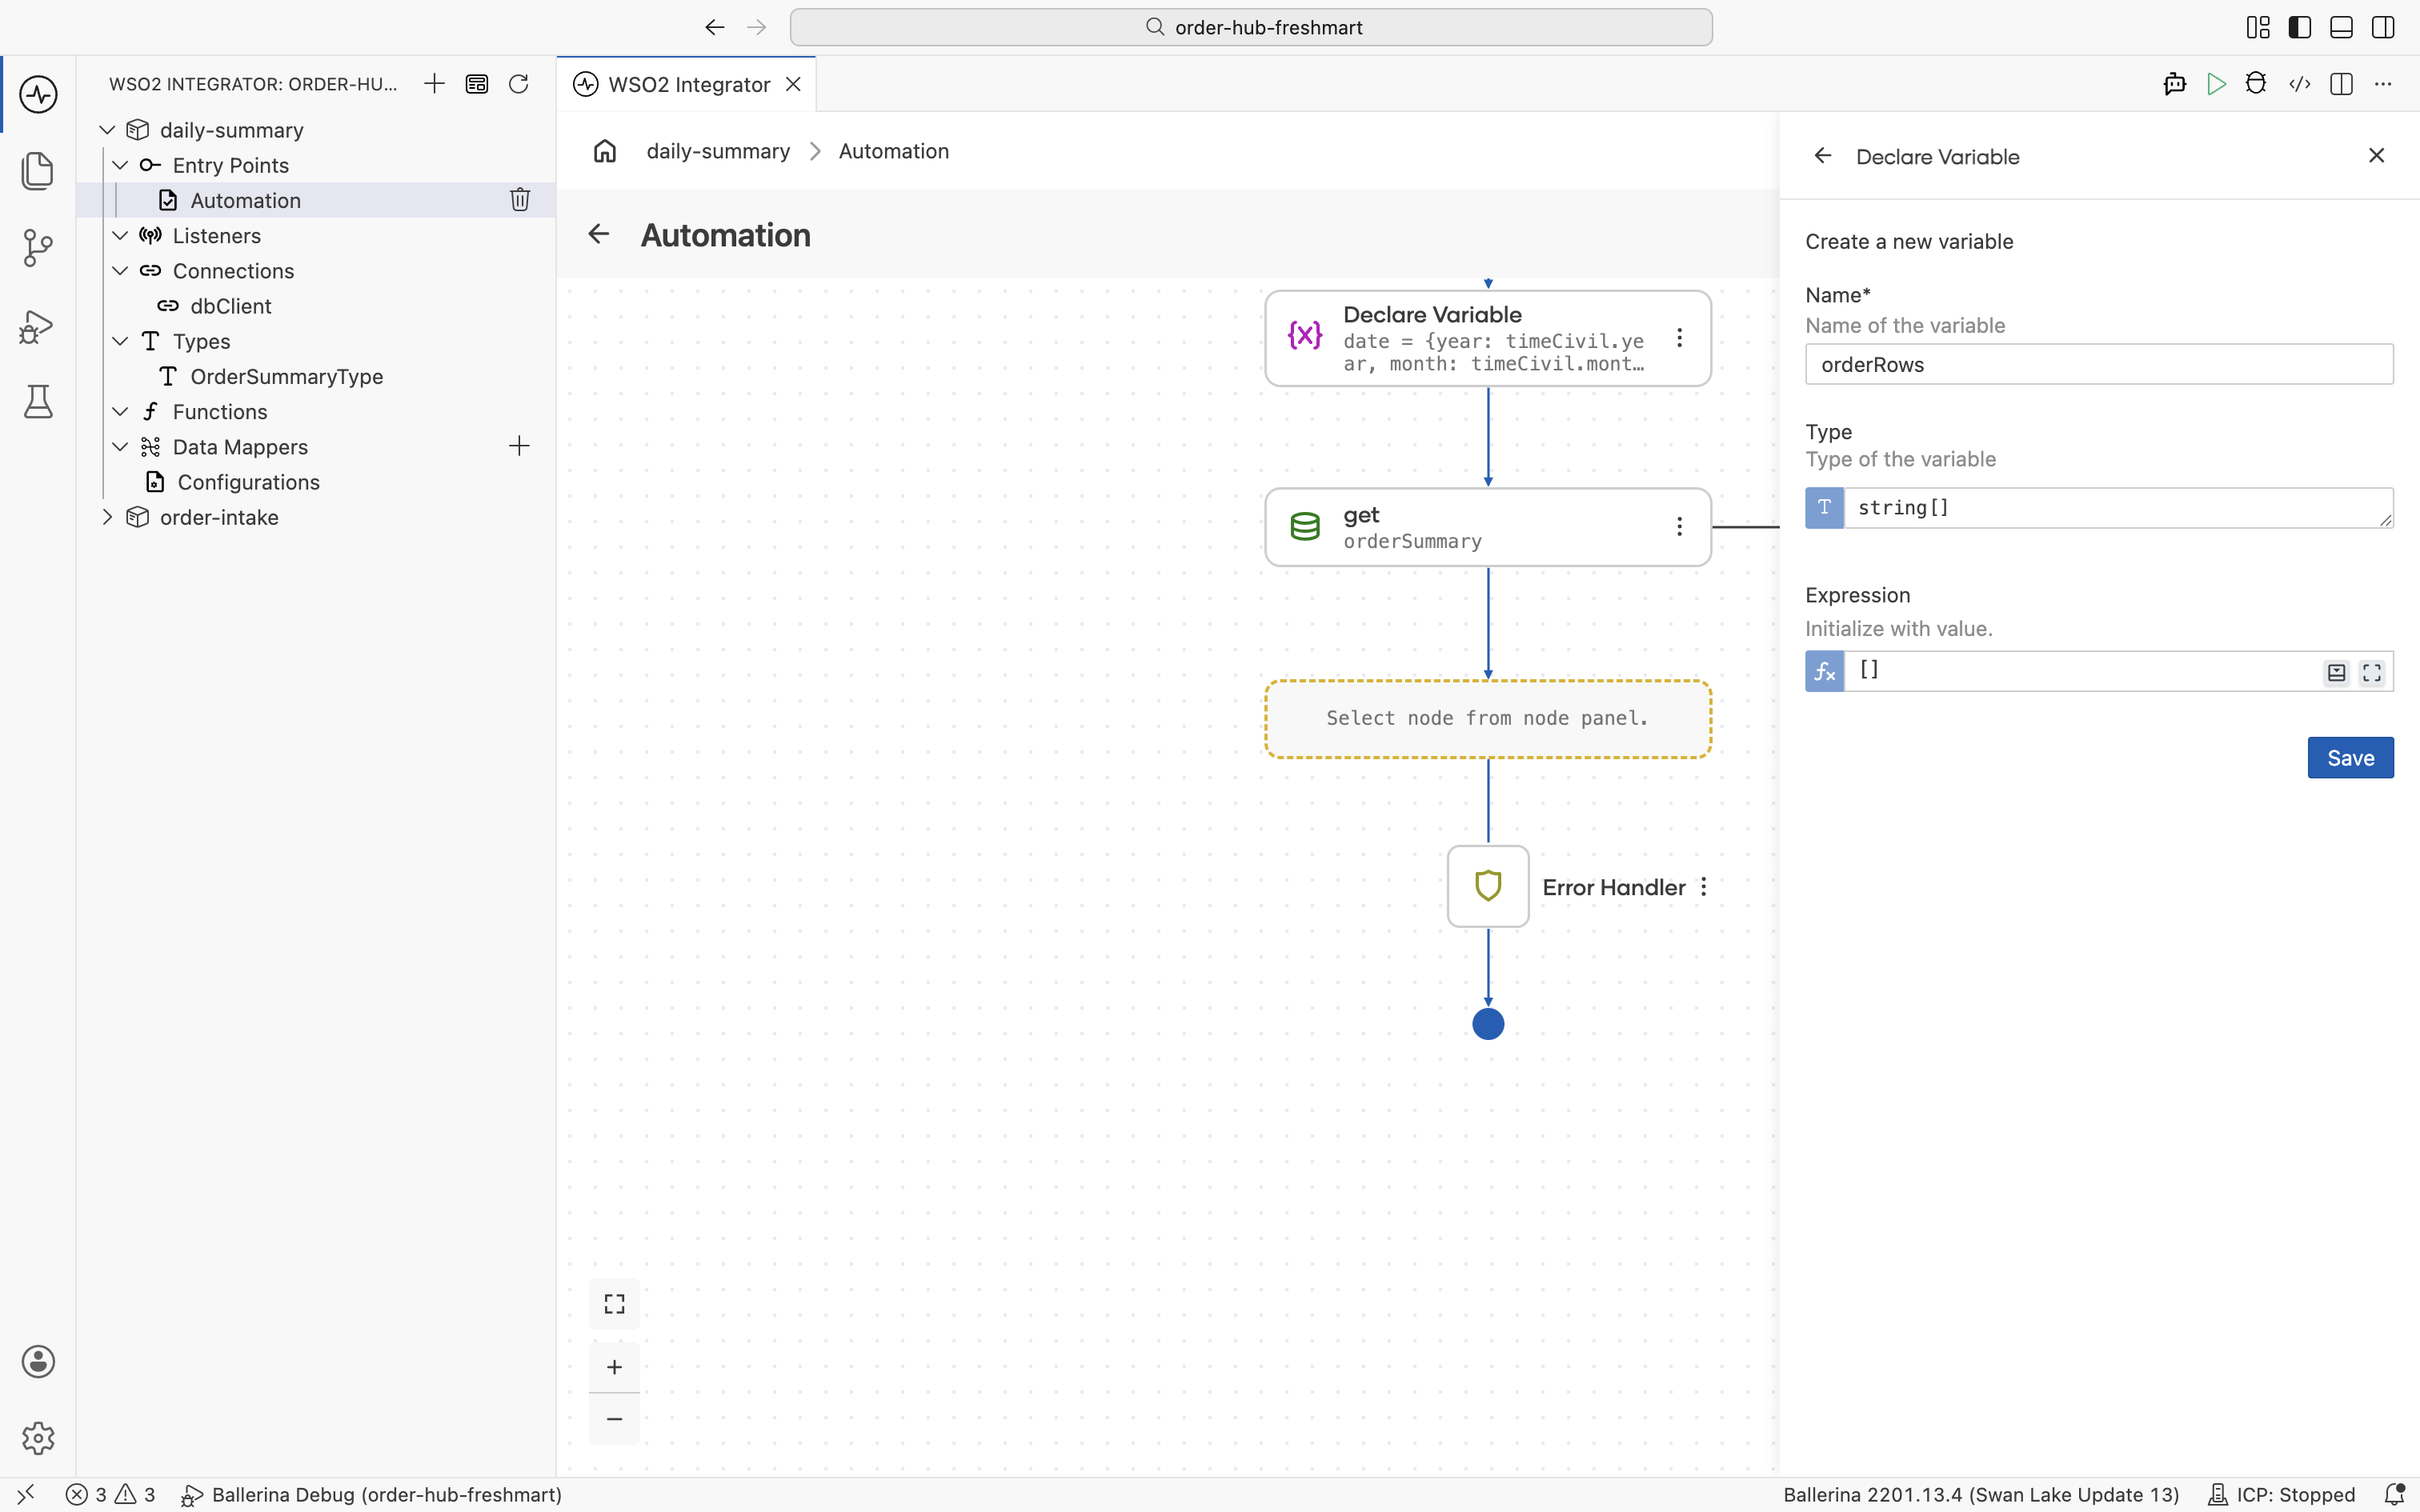Toggle the secondary side bar layout icon
This screenshot has height=1512, width=2420.
pyautogui.click(x=2383, y=27)
